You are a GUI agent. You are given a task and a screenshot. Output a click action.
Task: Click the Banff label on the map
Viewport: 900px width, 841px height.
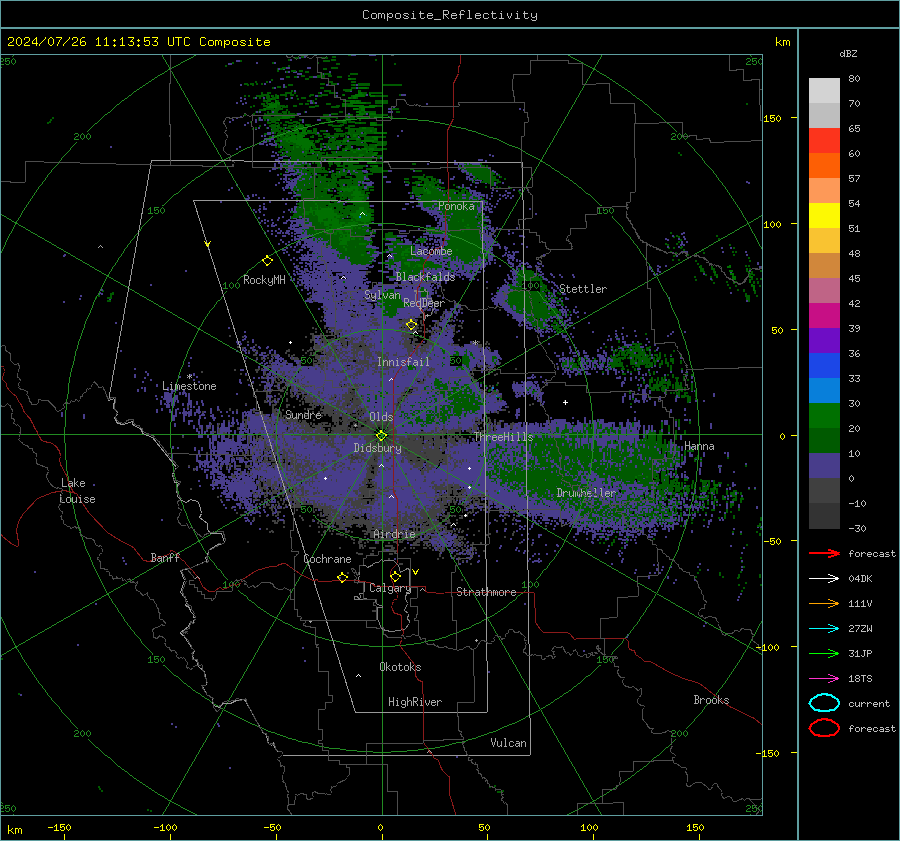click(165, 557)
